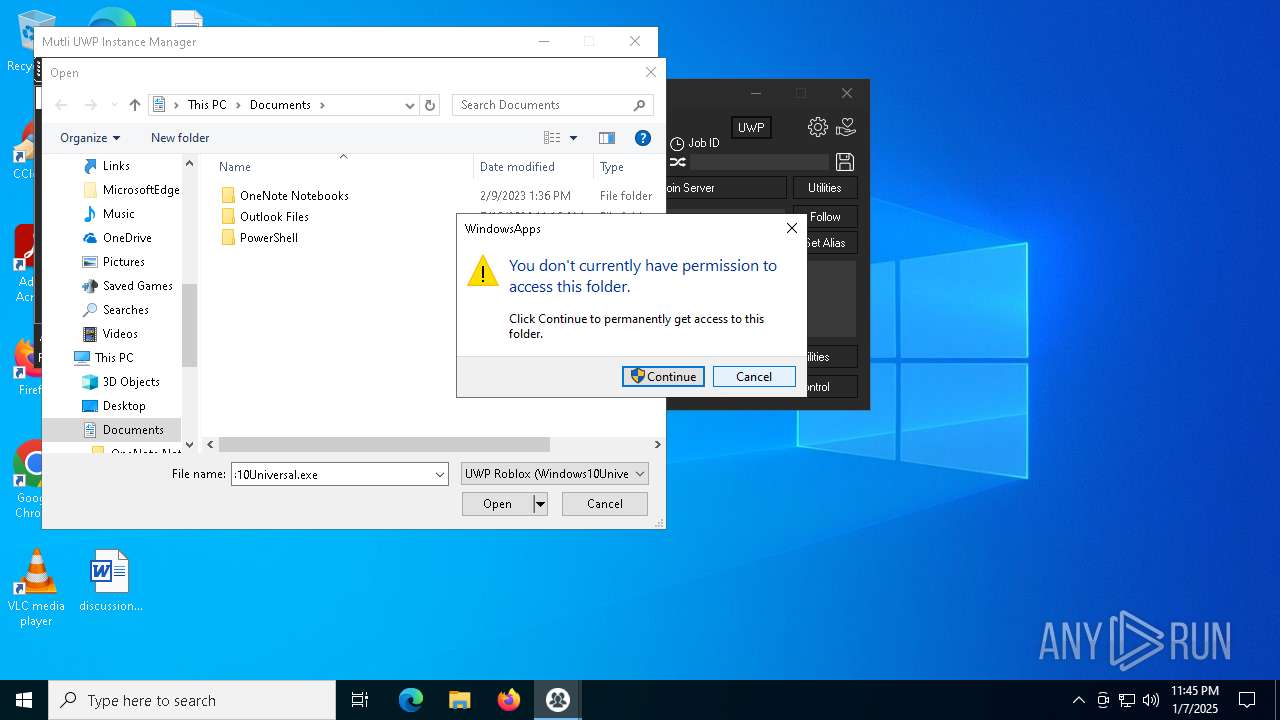Image resolution: width=1280 pixels, height=720 pixels.
Task: Launch Firefox from taskbar
Action: (x=509, y=700)
